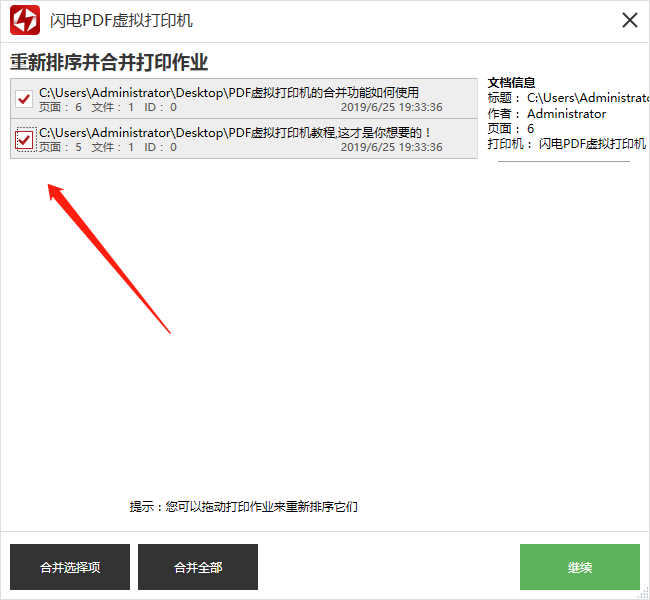The image size is (650, 600).
Task: Click the 合并选择项 button
Action: (x=70, y=567)
